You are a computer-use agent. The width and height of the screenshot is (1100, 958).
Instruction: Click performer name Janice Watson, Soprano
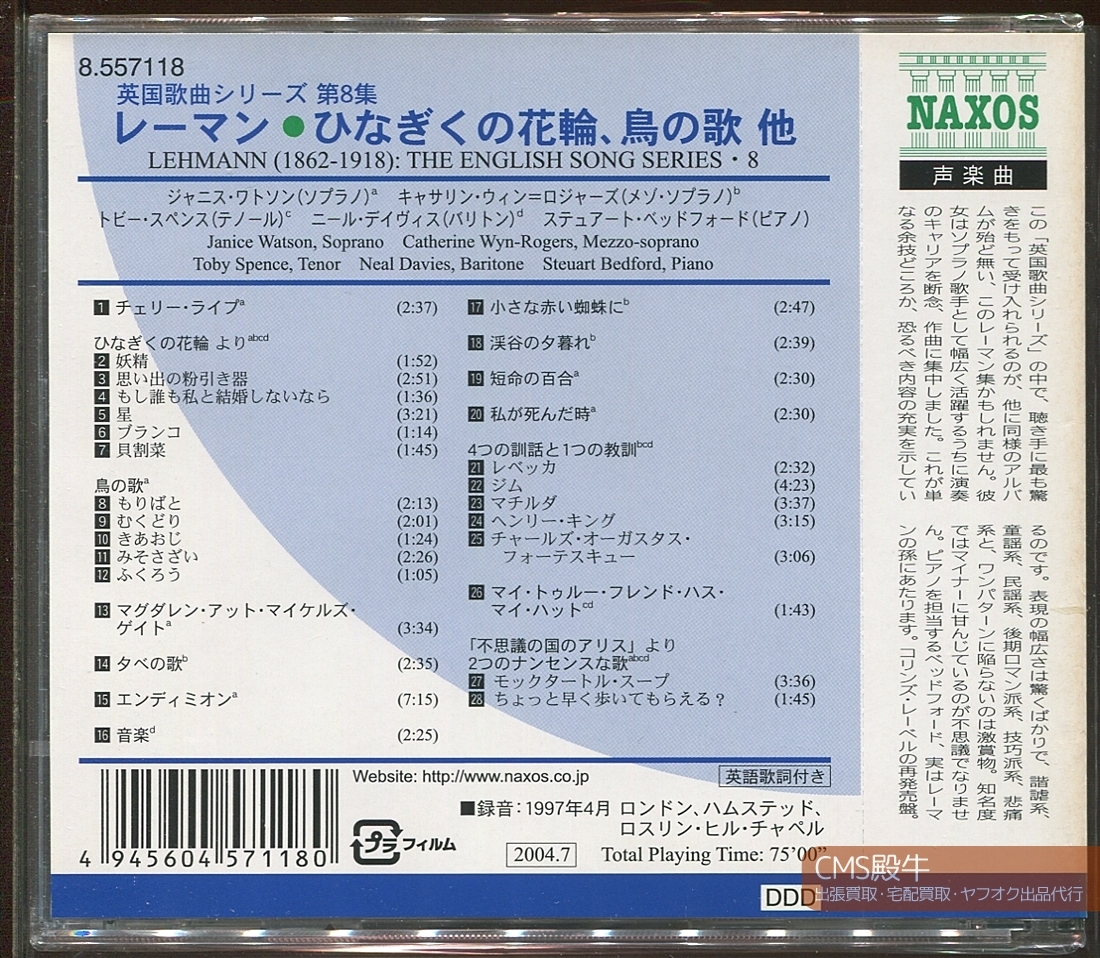[295, 242]
